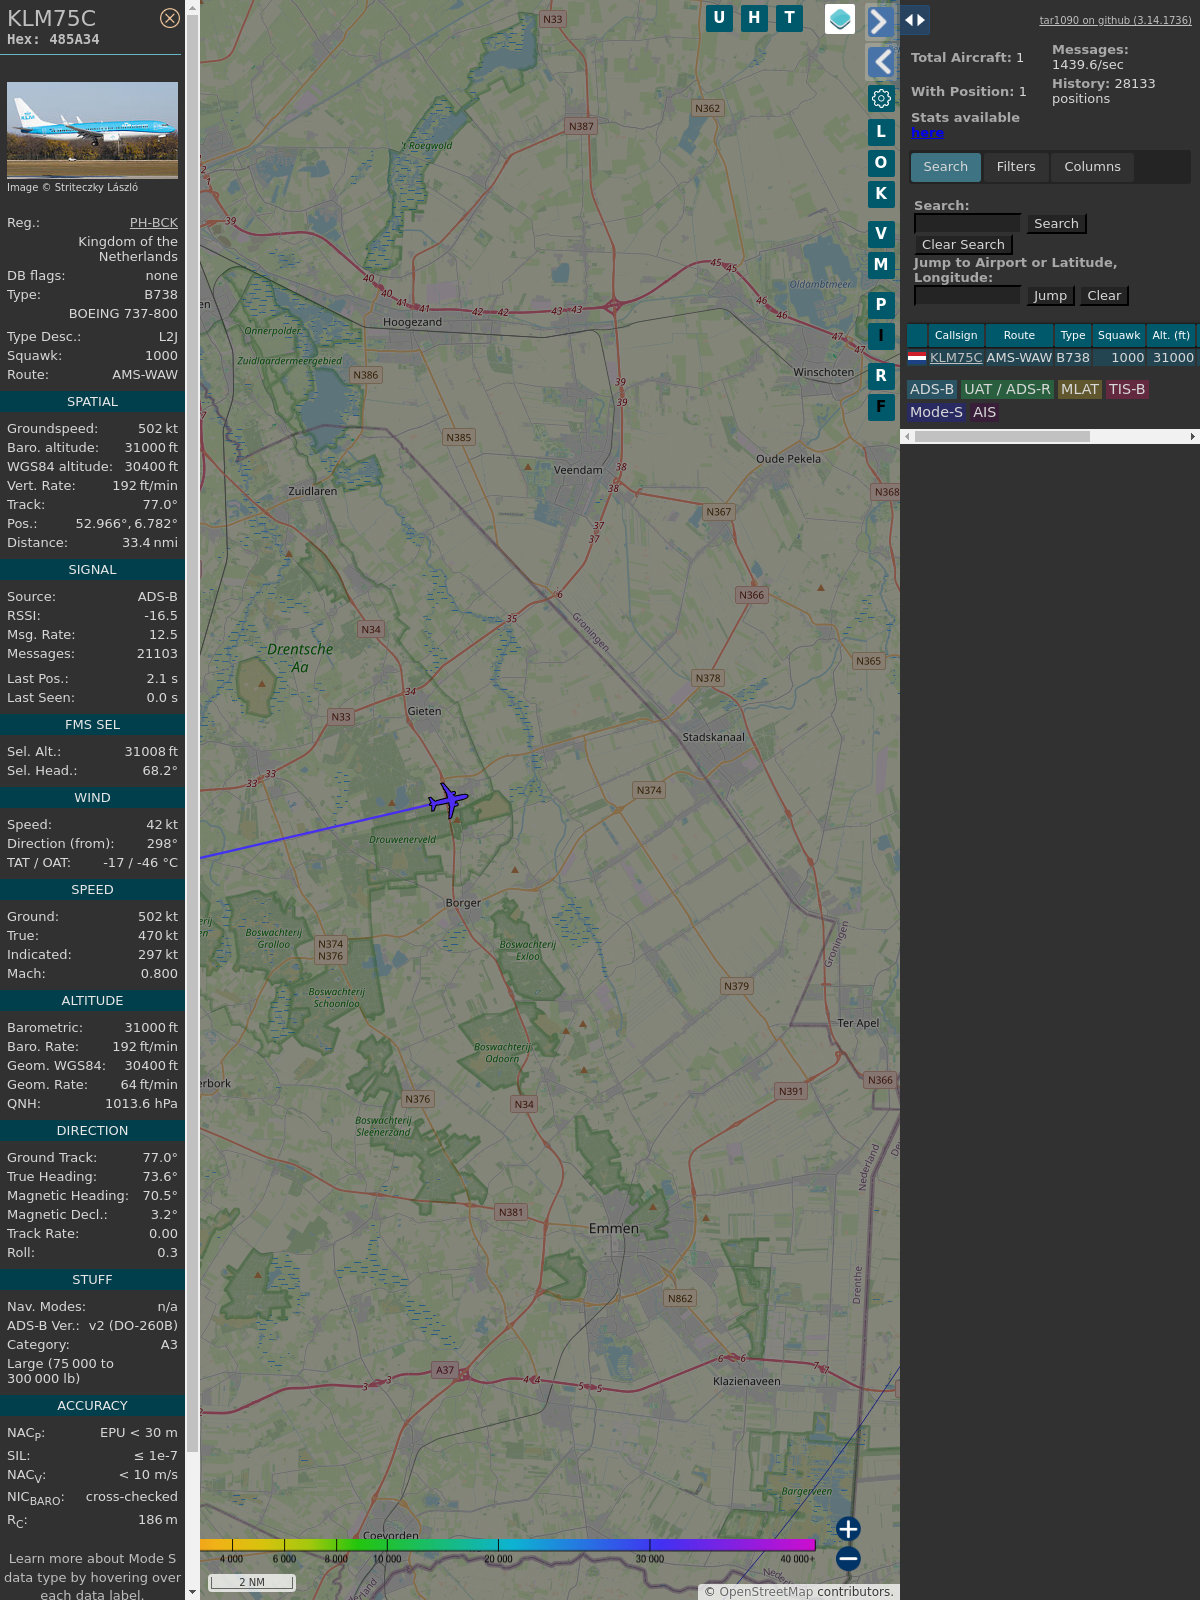Toggle the O map button
The height and width of the screenshot is (1600, 1200).
[881, 162]
